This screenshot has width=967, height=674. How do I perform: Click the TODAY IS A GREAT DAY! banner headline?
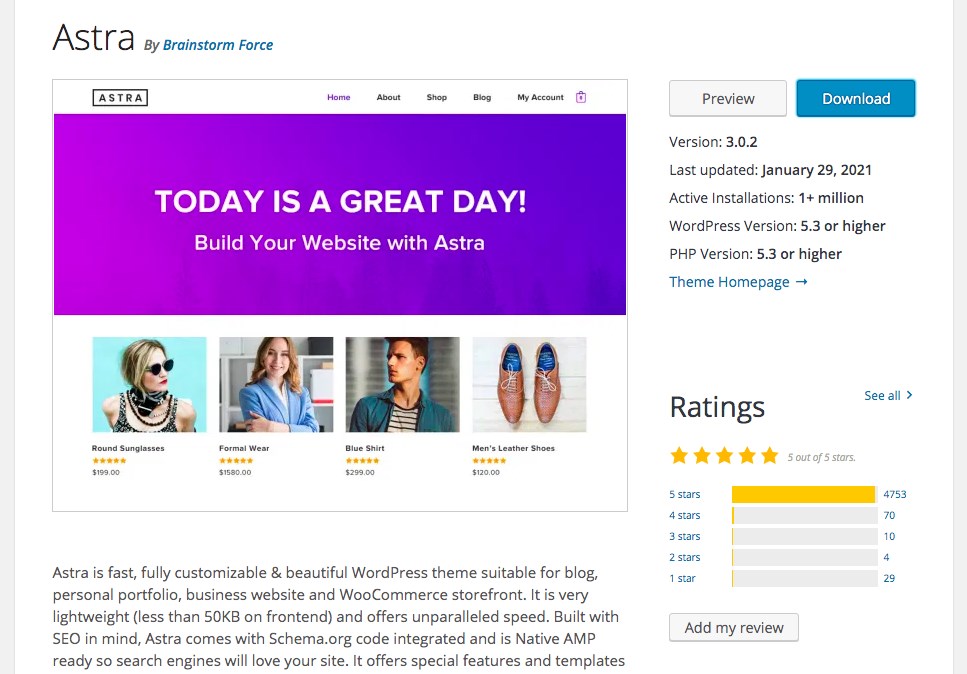(340, 201)
